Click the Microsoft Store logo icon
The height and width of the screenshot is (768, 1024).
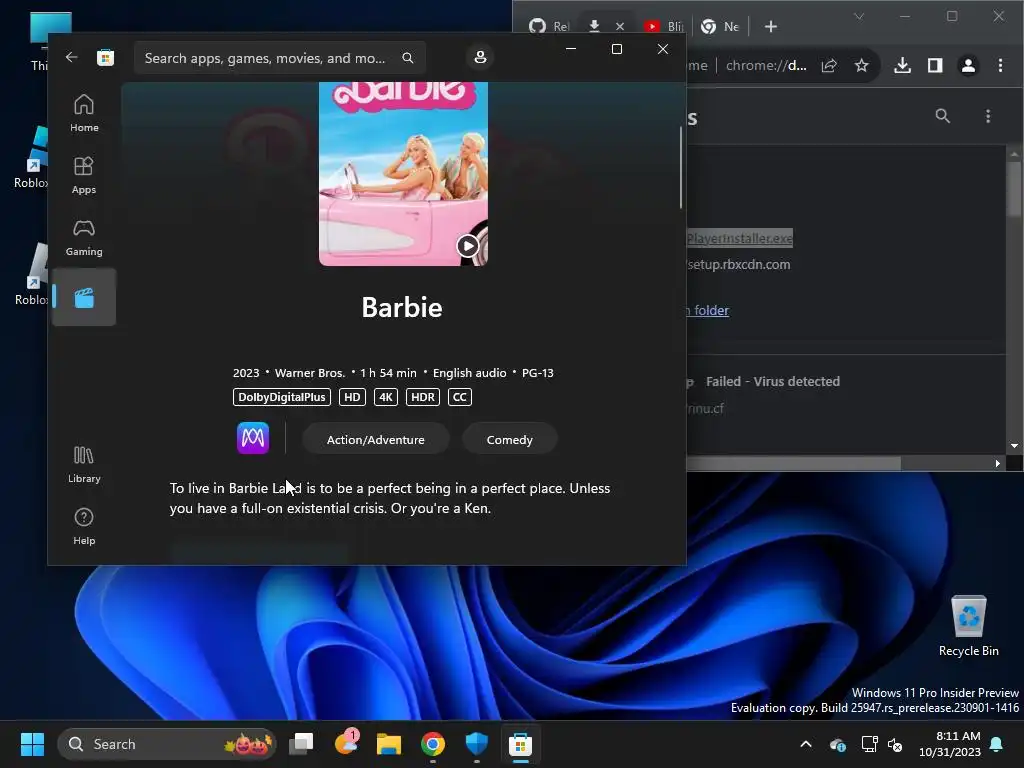point(105,57)
